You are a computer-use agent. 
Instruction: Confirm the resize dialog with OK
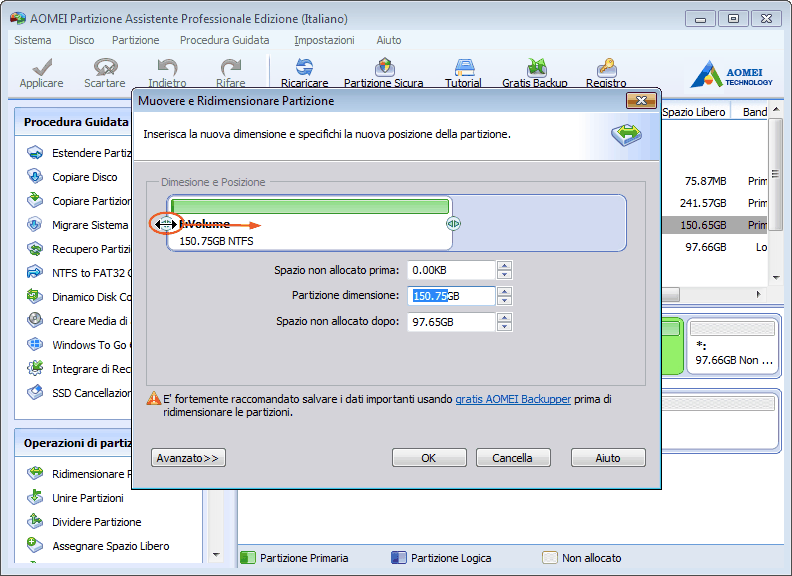point(429,458)
